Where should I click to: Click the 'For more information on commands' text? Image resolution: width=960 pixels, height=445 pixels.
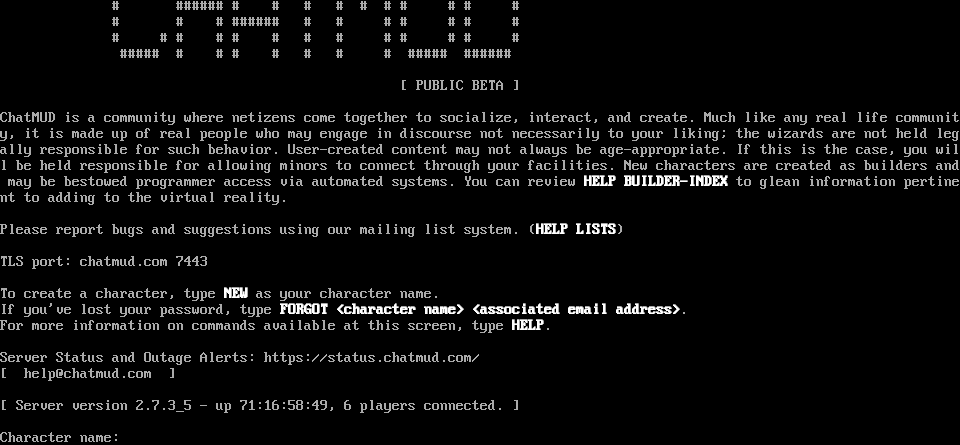point(276,325)
